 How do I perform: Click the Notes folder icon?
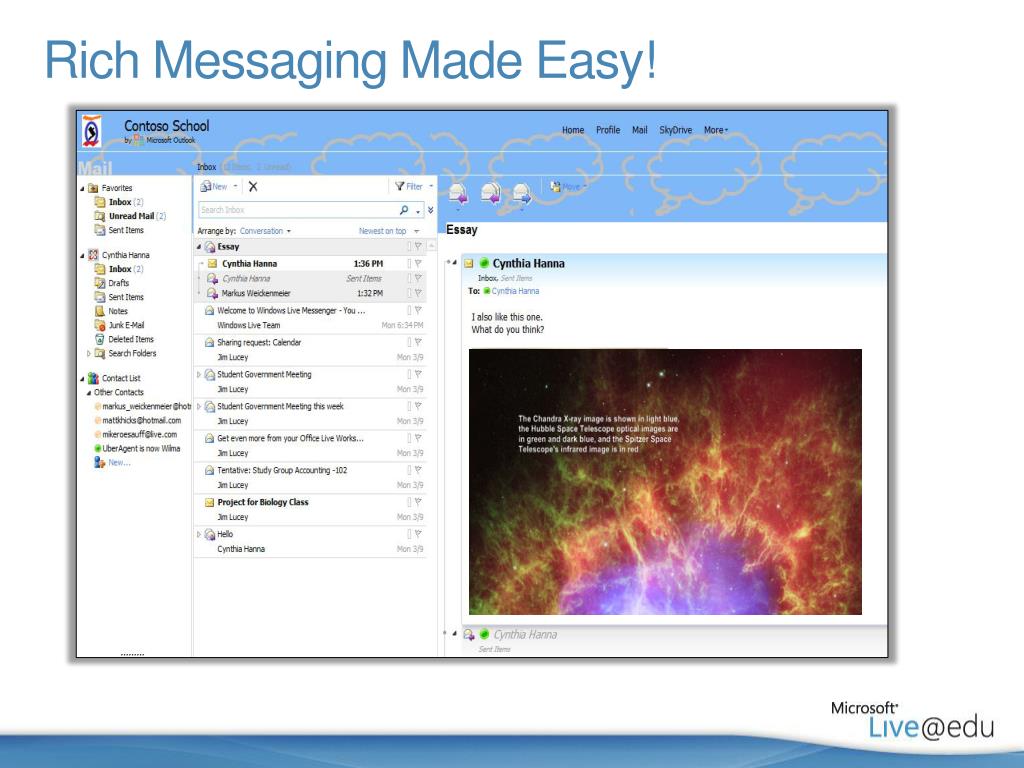point(100,311)
